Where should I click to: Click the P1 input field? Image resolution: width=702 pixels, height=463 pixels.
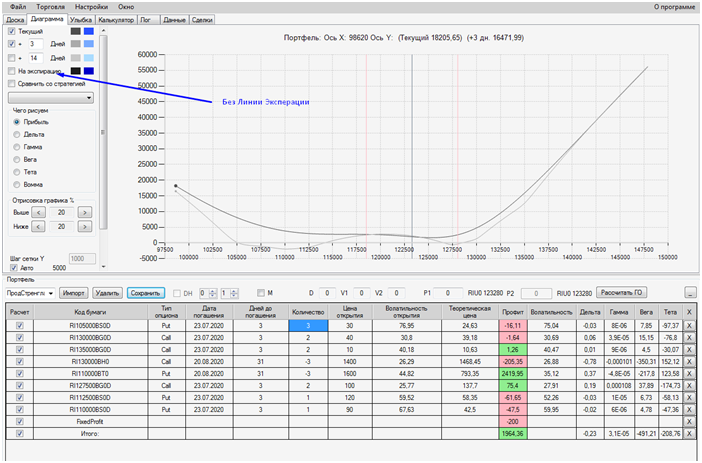(448, 293)
